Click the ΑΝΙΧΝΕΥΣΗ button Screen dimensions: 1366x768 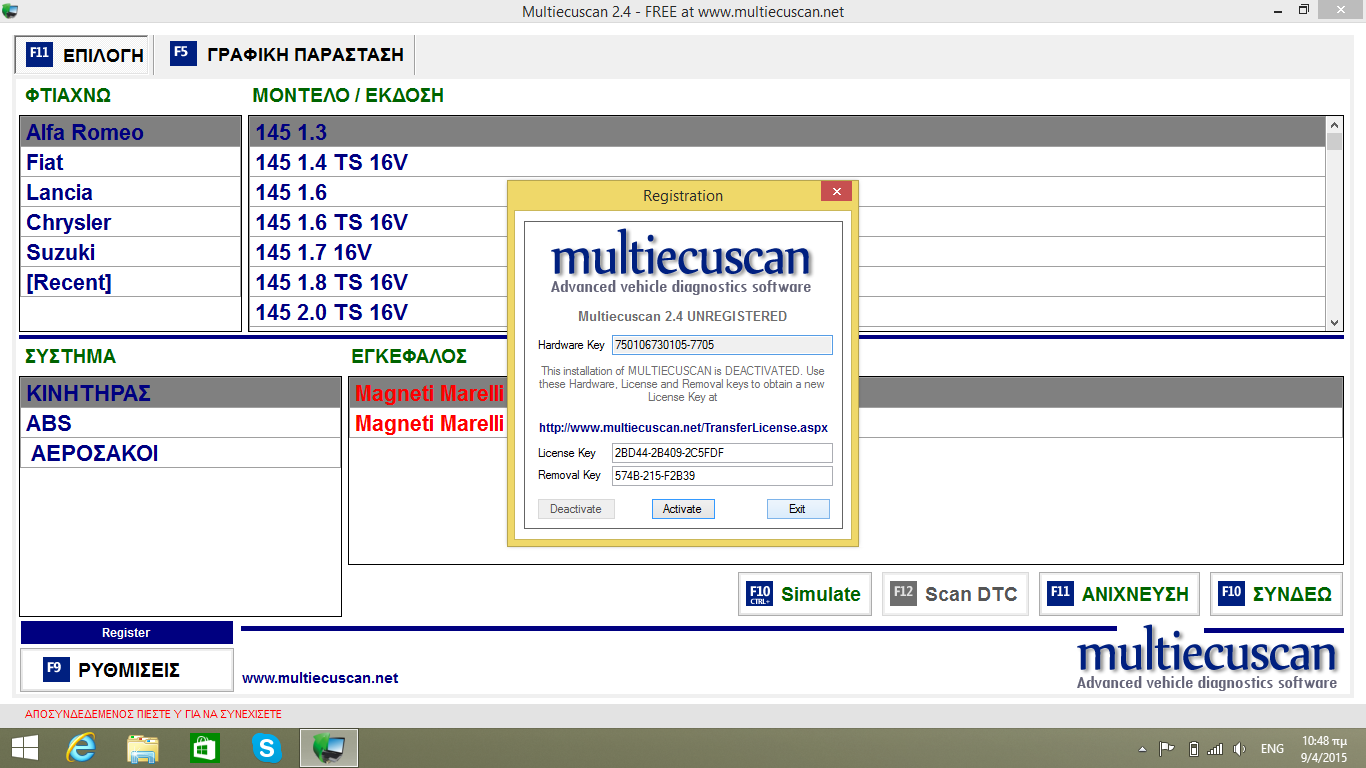(1120, 594)
